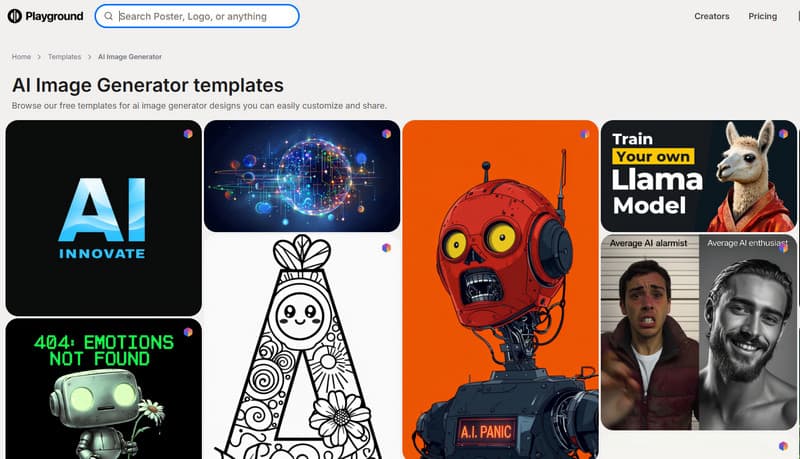Click the badge icon on 404 Emotions template
Image resolution: width=800 pixels, height=459 pixels.
(x=188, y=331)
